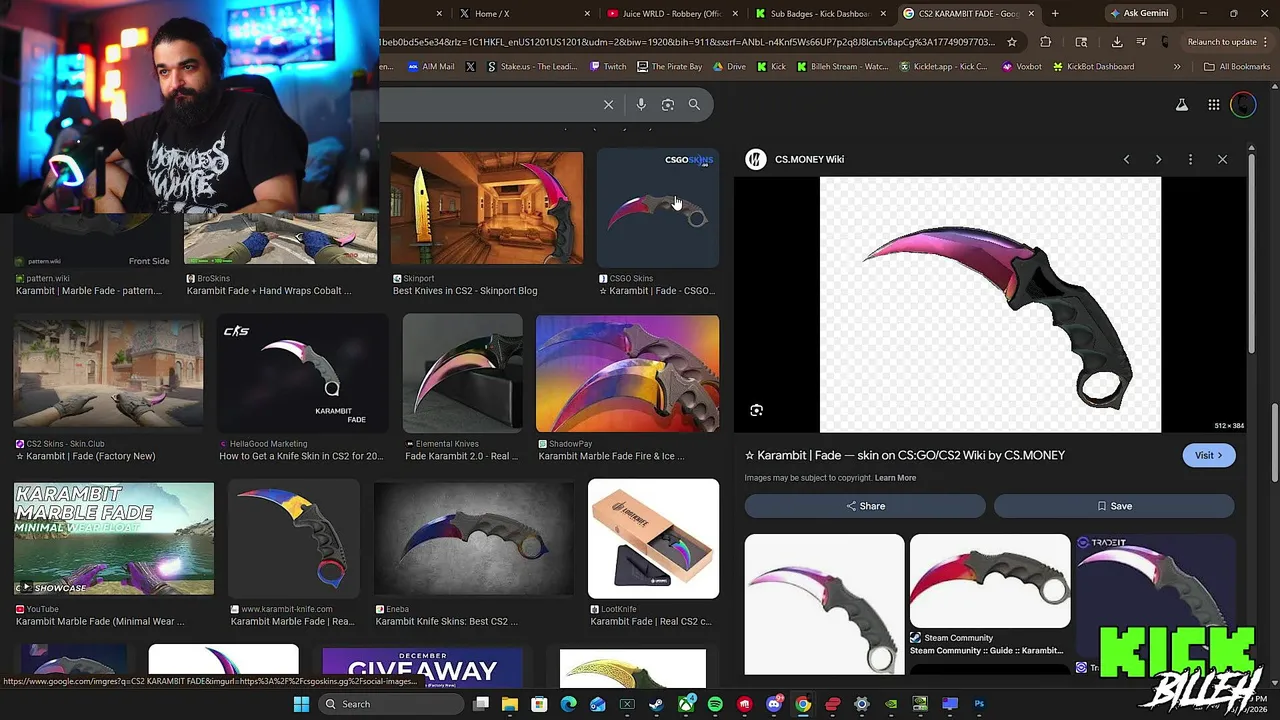Search inside image with Lens icon
Screen dimensions: 1280x720
757,410
